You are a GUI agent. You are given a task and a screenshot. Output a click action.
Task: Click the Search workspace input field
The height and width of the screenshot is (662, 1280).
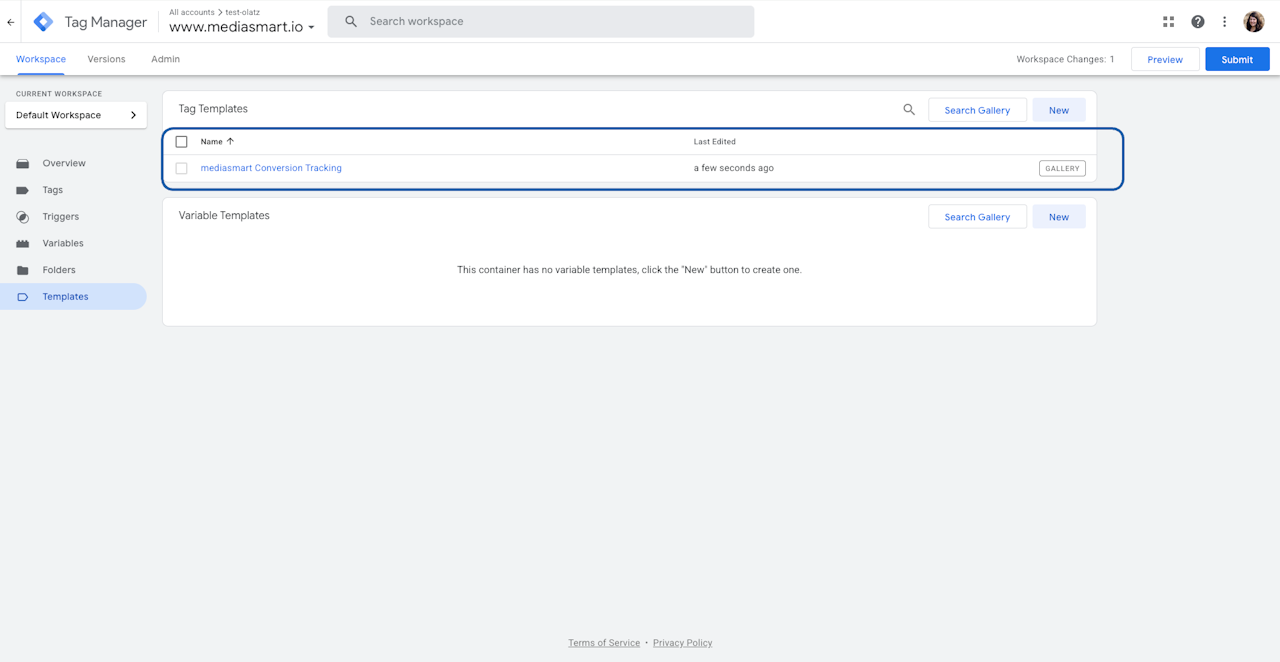pos(541,21)
